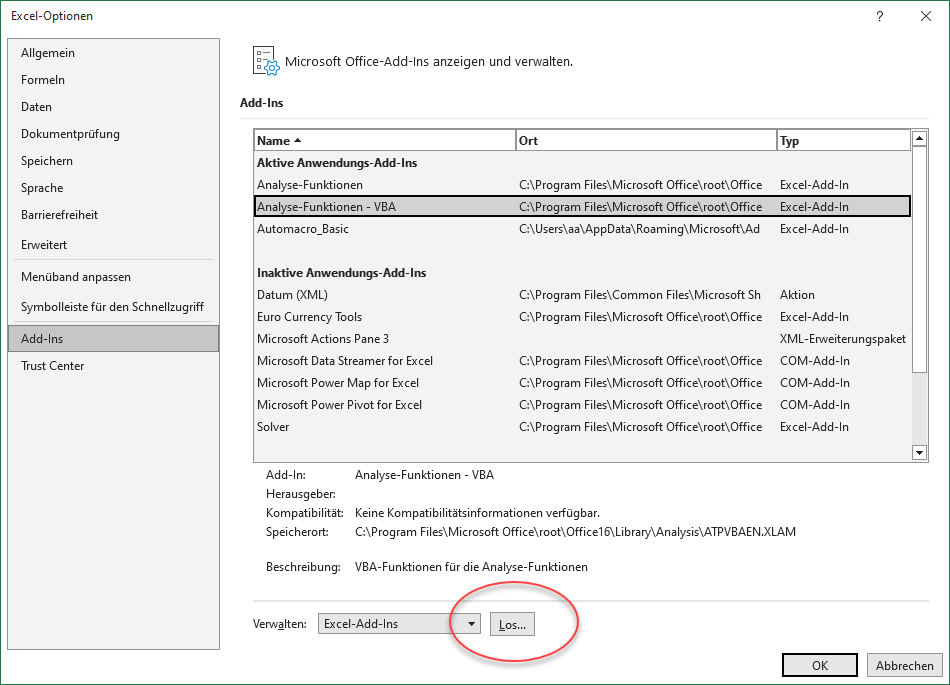Select Microsoft Power Pivot for Excel
Screen dimensions: 950x685
tap(582, 405)
